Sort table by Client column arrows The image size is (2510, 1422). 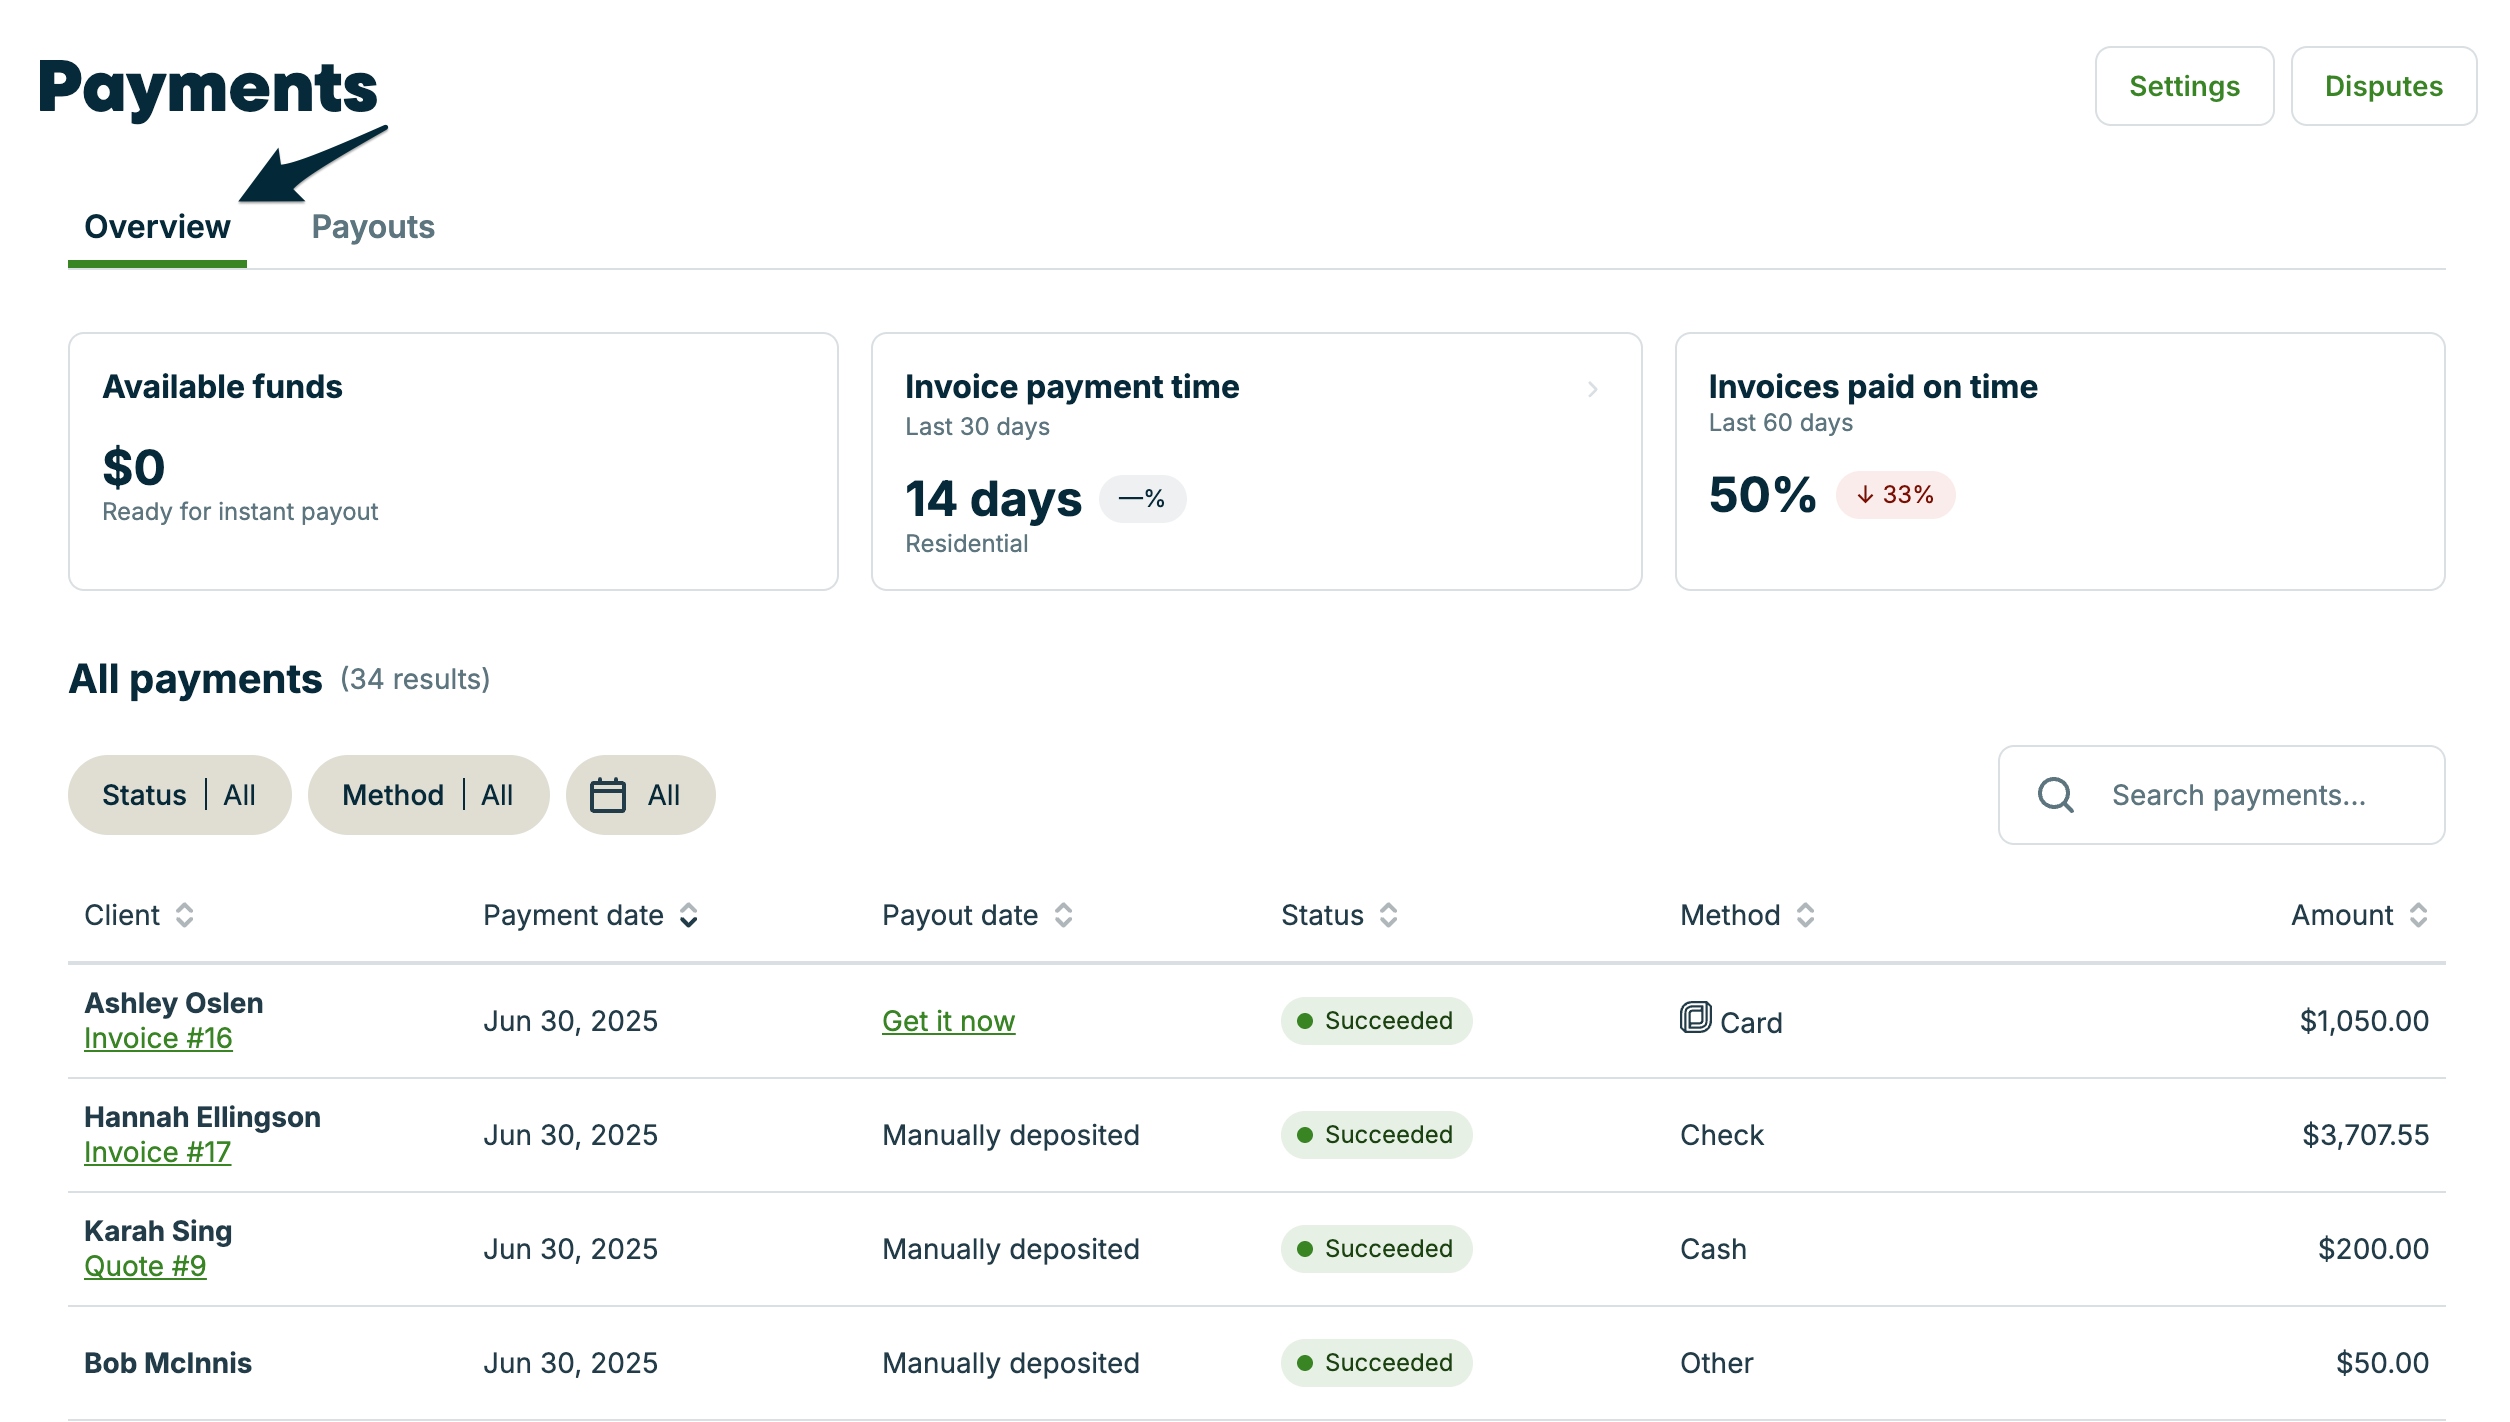[x=185, y=915]
